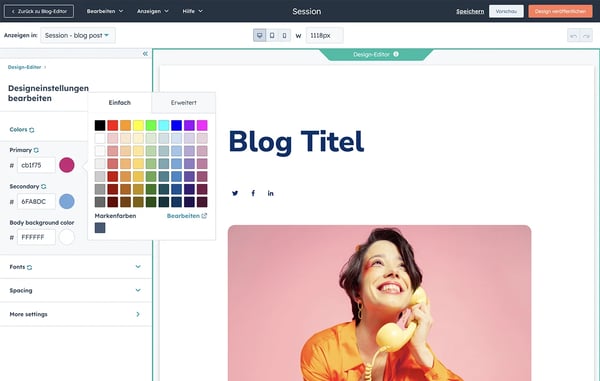Click the Design-Editor breadcrumb link
This screenshot has width=600, height=381.
tap(24, 67)
